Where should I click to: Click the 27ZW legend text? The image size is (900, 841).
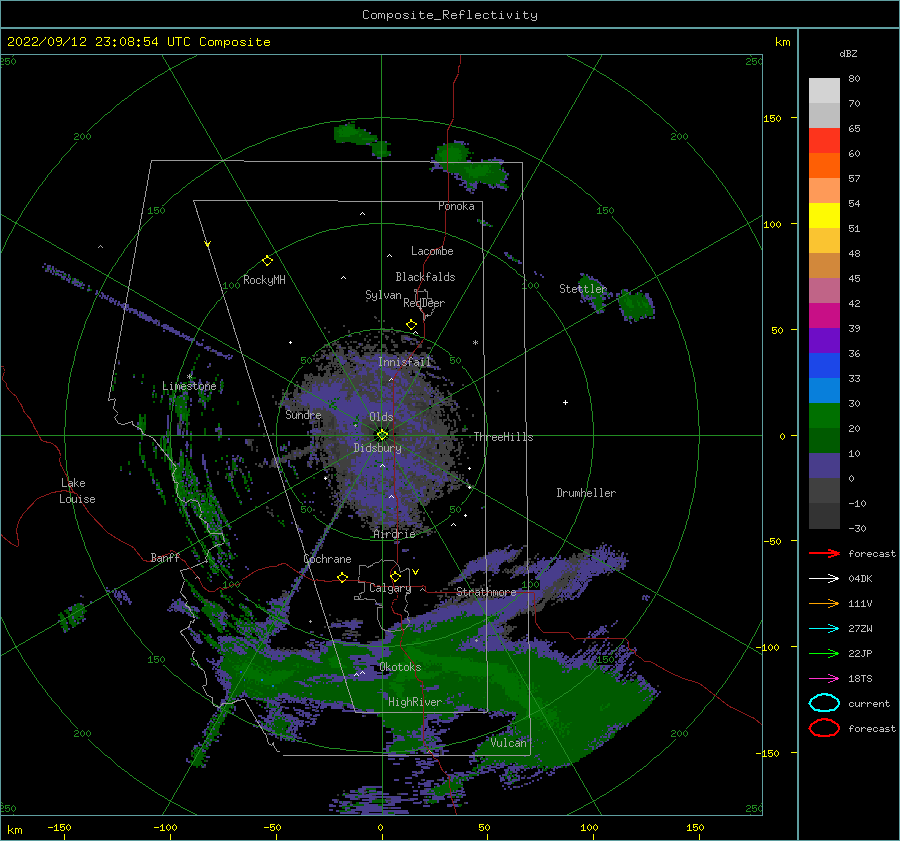(x=860, y=629)
